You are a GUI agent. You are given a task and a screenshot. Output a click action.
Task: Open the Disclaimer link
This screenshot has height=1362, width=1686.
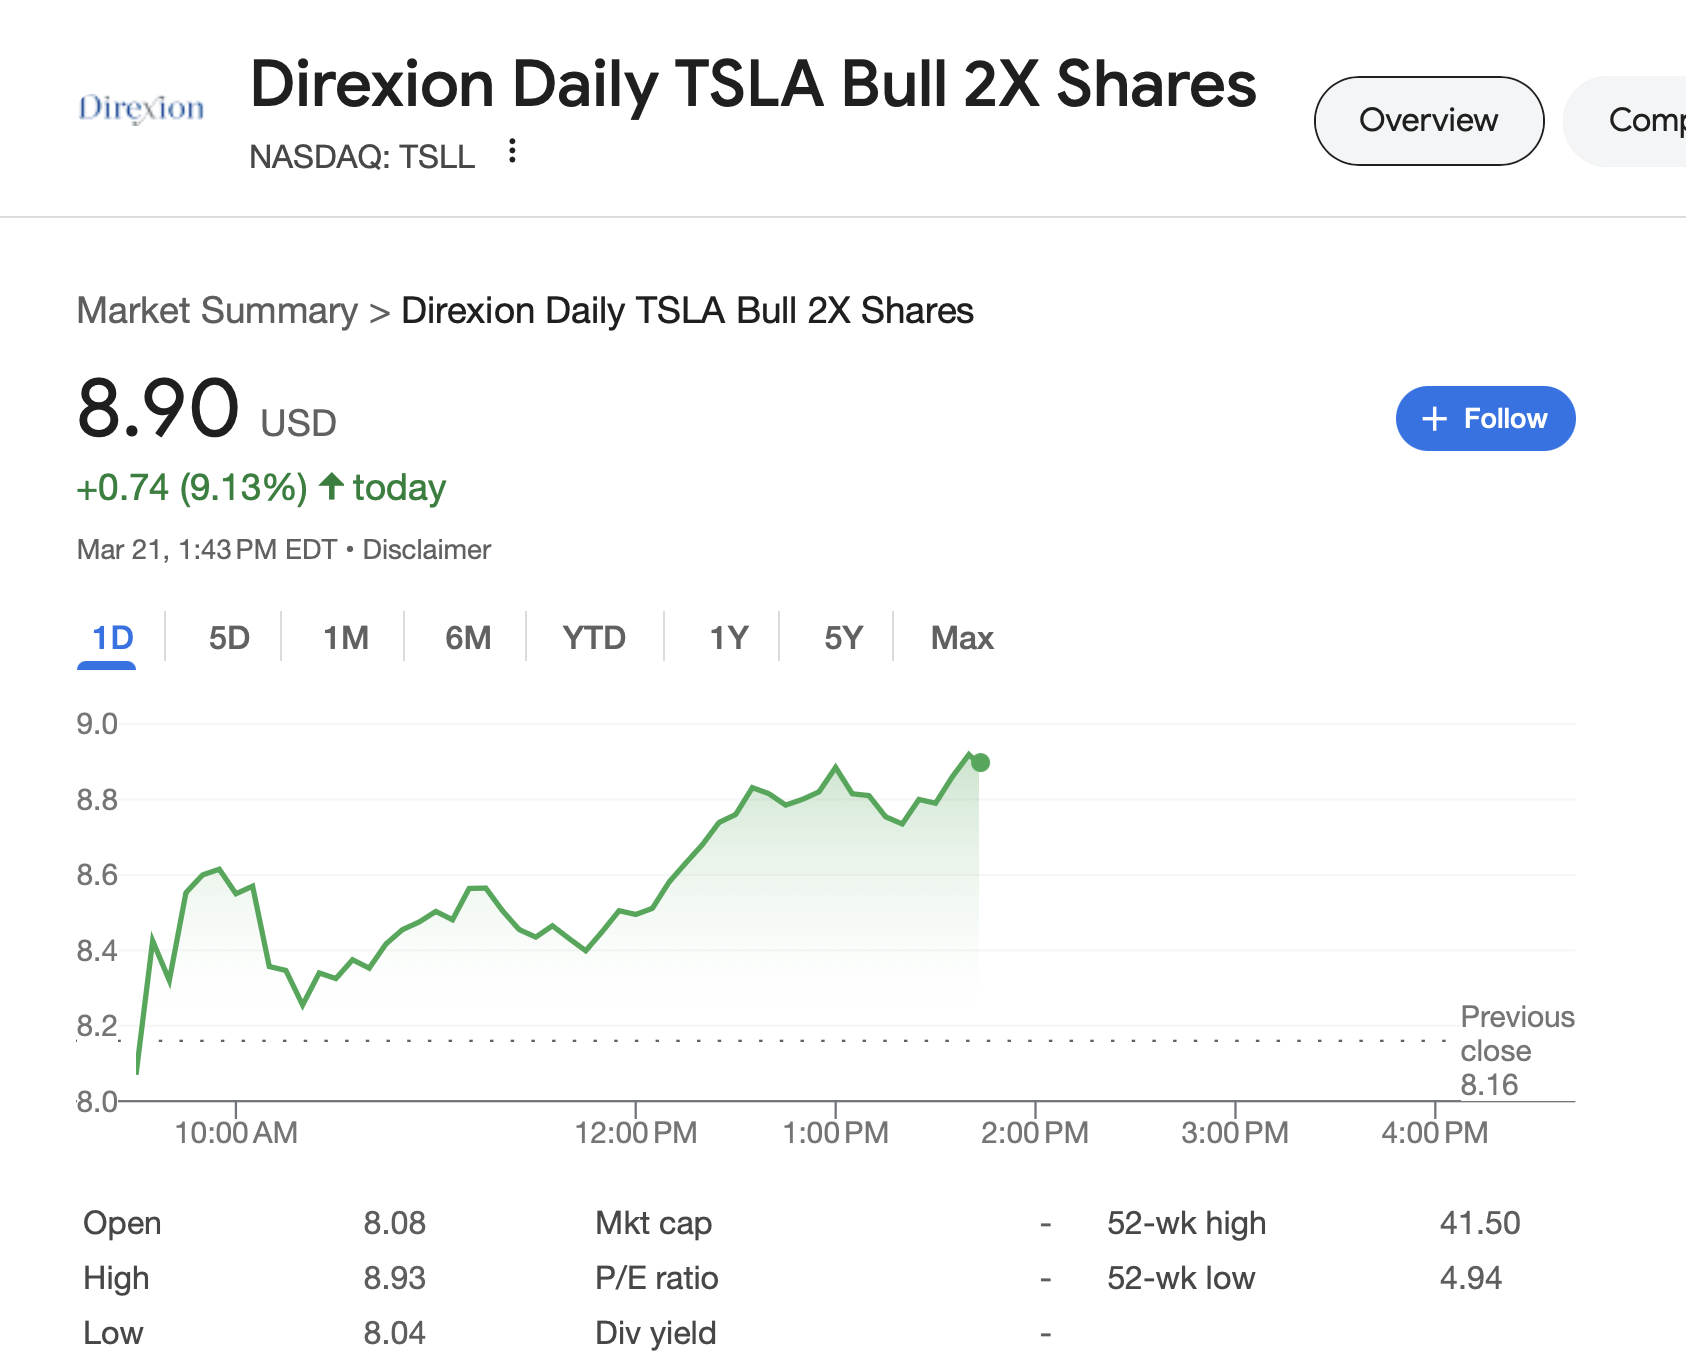[x=427, y=549]
